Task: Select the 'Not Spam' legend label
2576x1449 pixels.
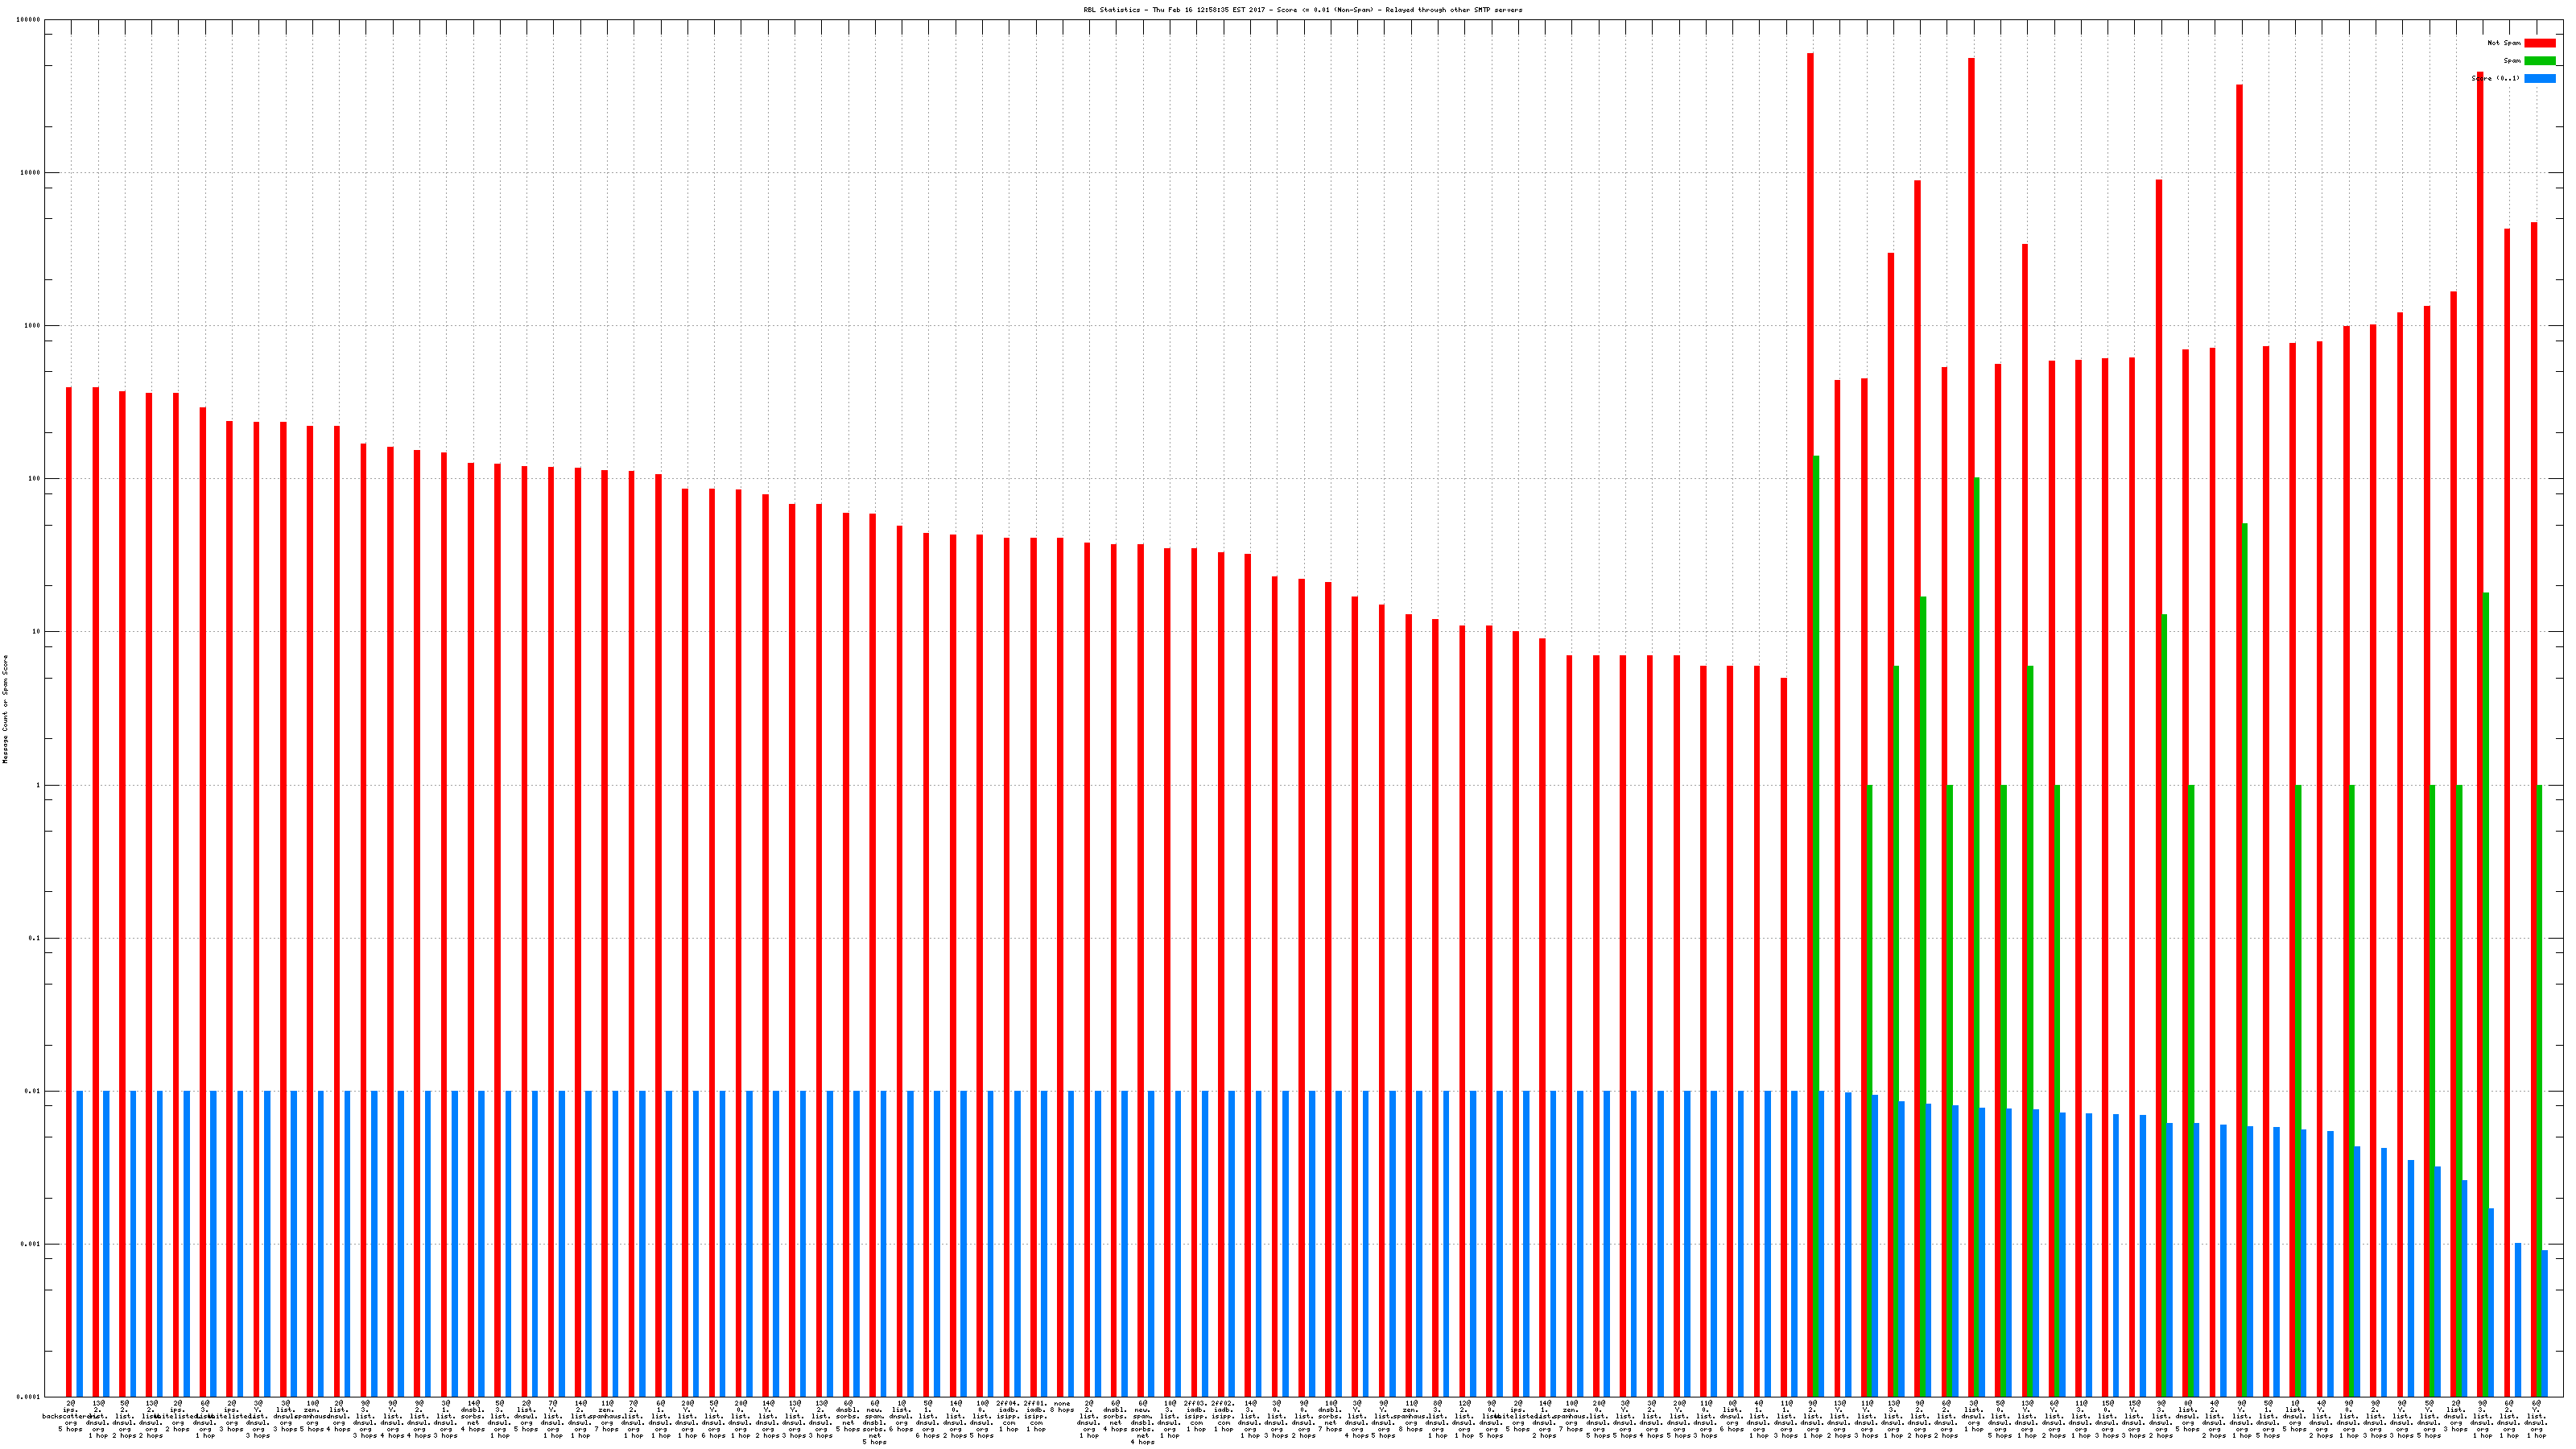Action: click(2504, 43)
